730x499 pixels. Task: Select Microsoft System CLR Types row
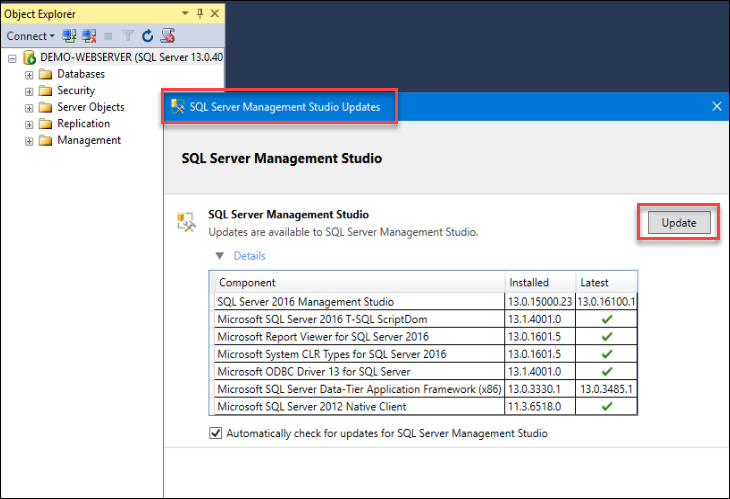[425, 354]
